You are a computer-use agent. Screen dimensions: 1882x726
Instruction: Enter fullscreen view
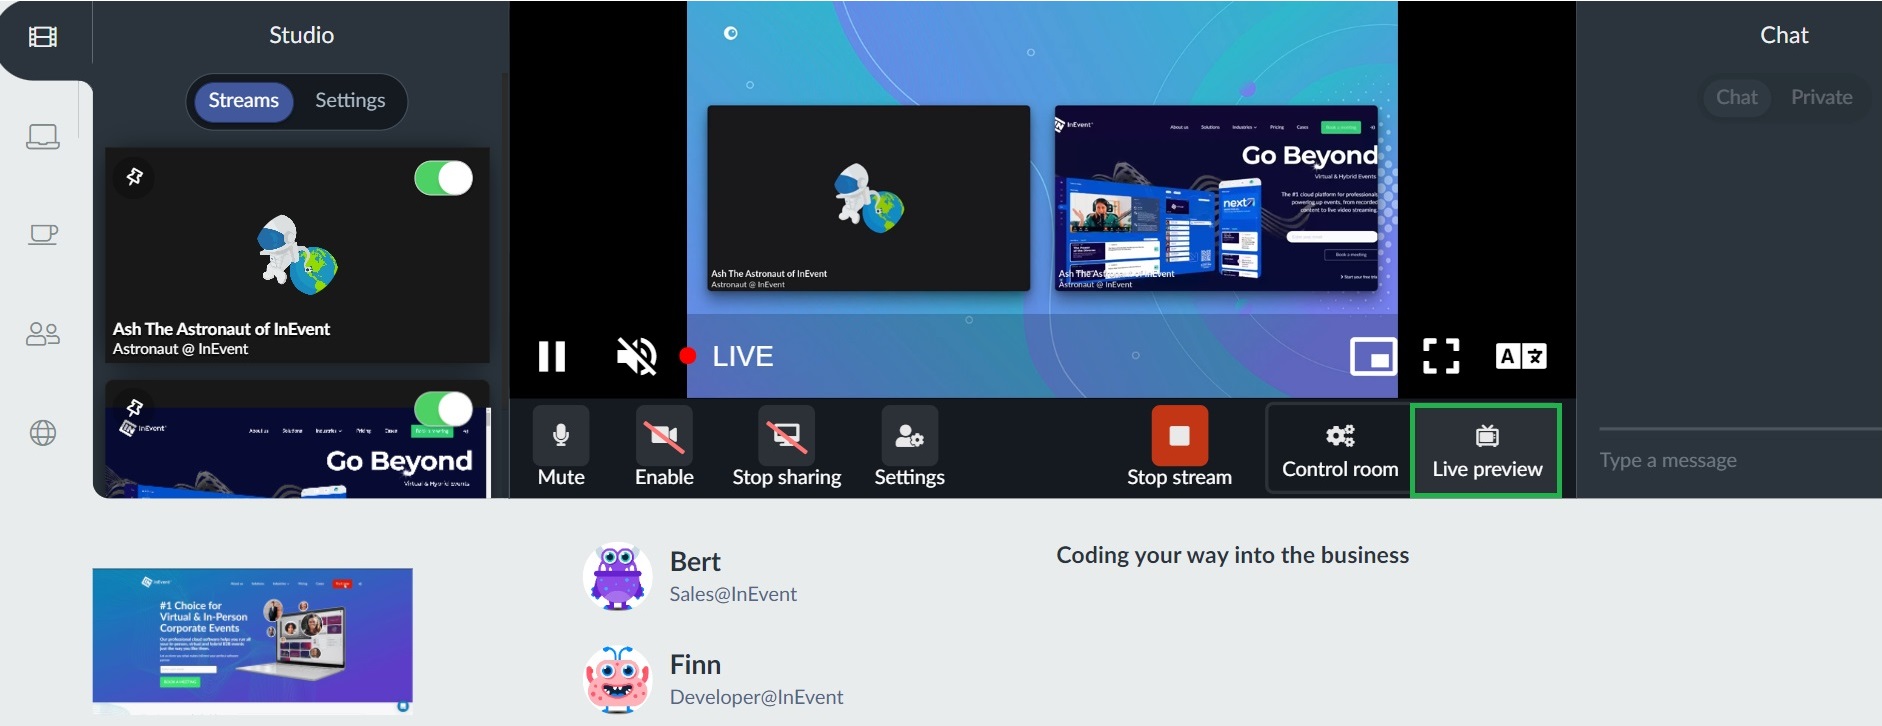[1441, 356]
